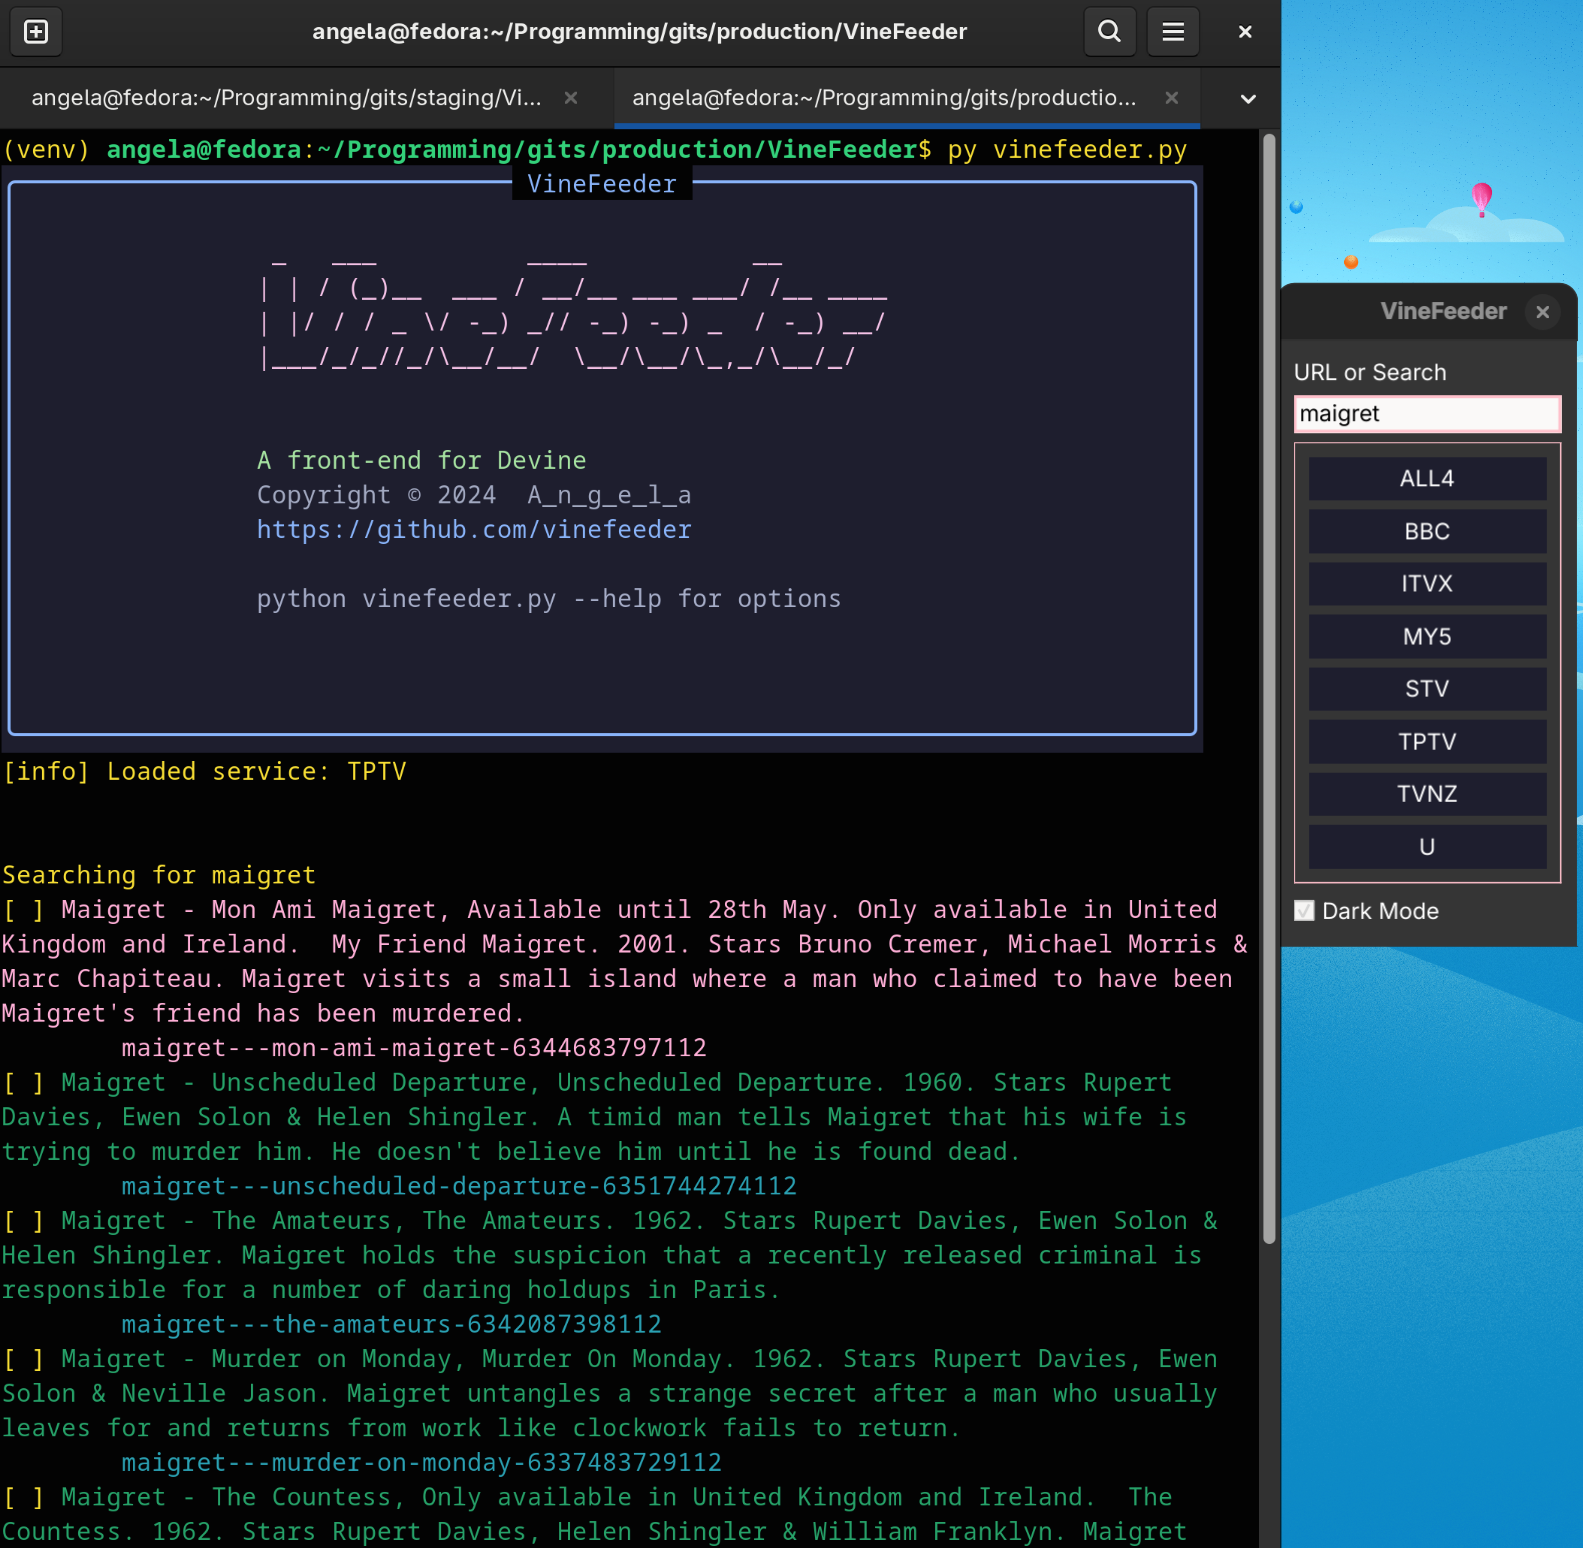
Task: Choose the BBC service button
Action: pos(1426,532)
